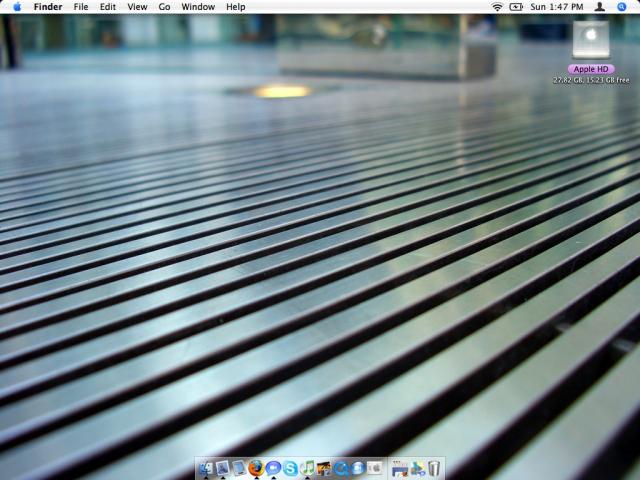
Task: Open the Apple menu
Action: 17,7
